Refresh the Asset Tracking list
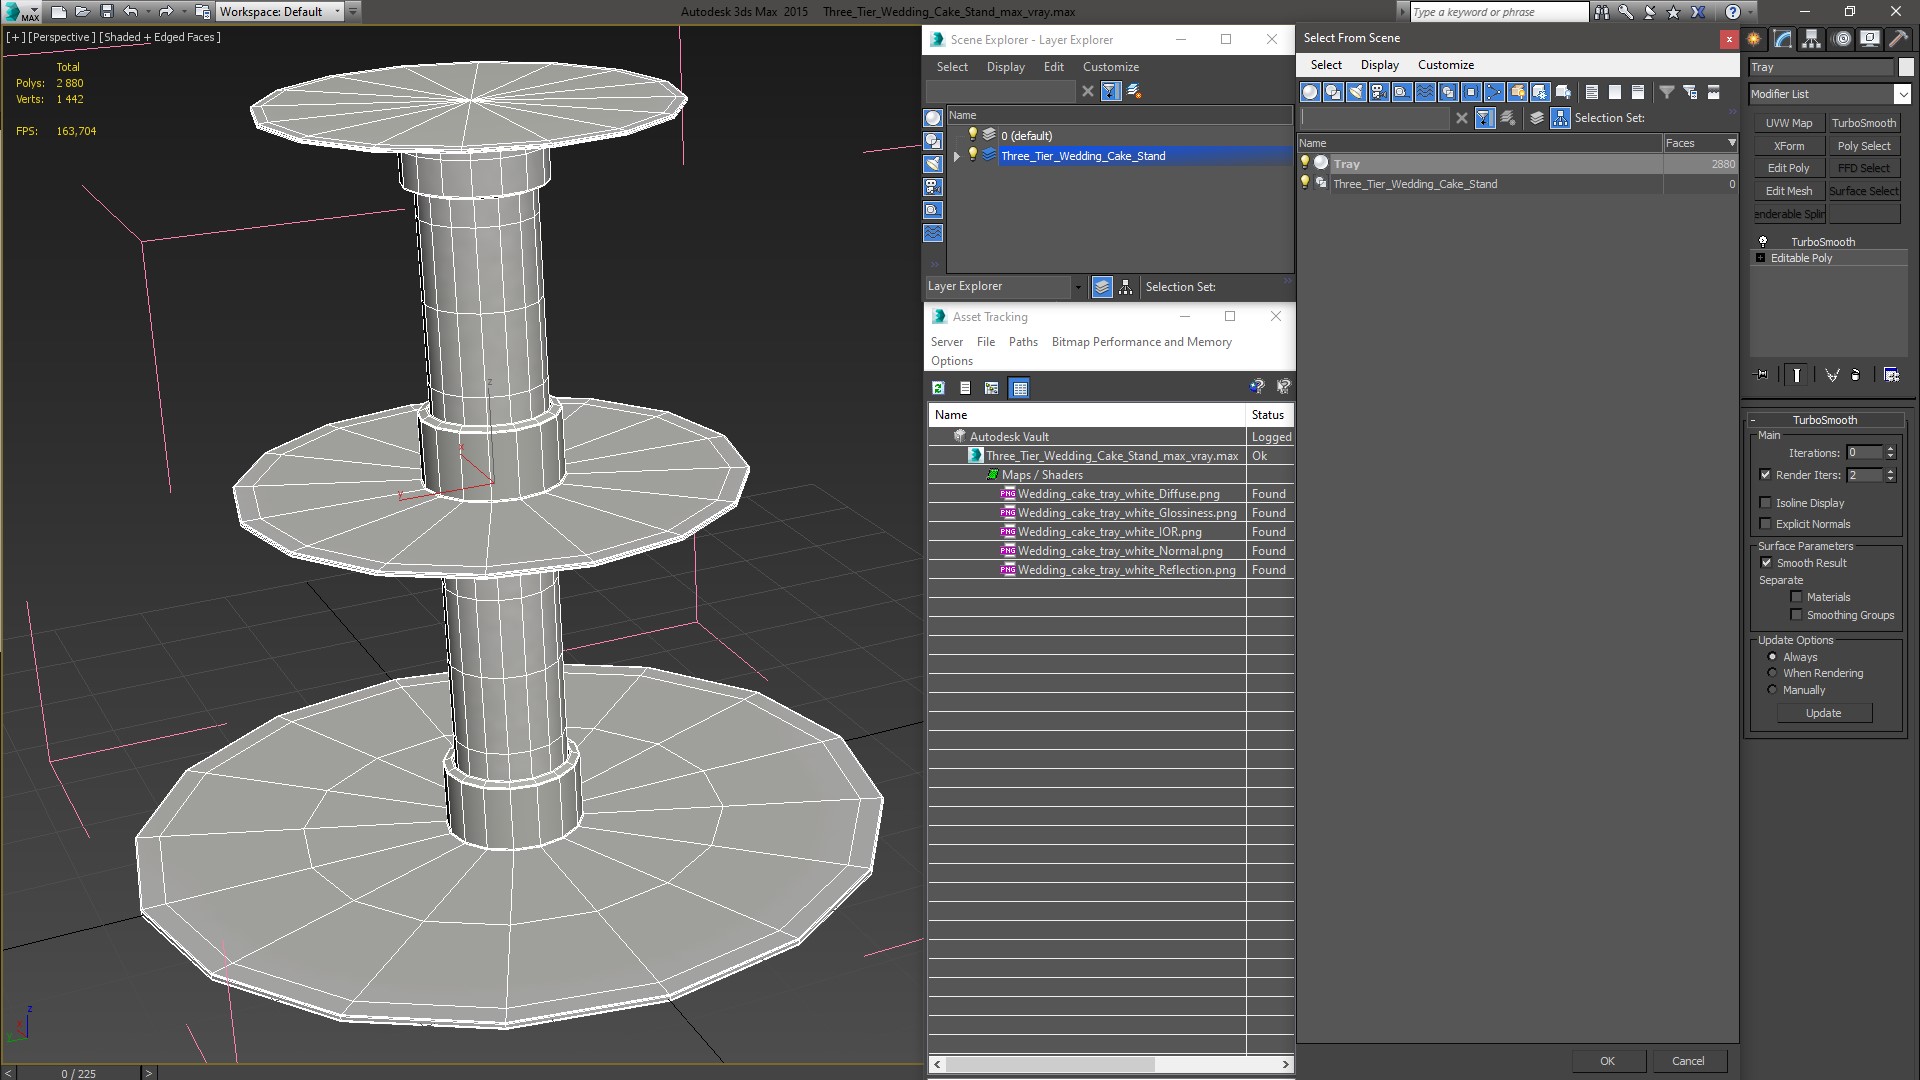 point(938,388)
